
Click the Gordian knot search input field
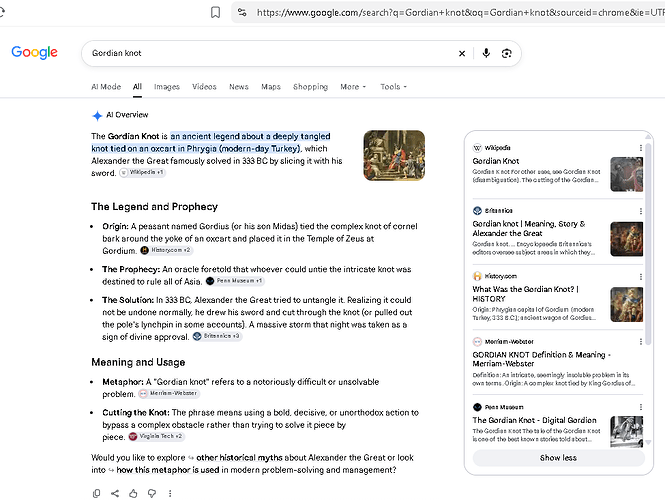point(271,53)
